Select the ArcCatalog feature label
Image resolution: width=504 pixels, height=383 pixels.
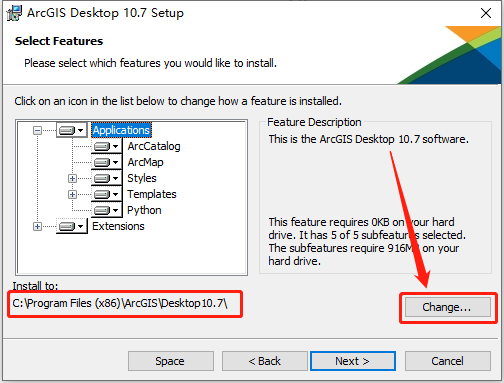(x=154, y=146)
